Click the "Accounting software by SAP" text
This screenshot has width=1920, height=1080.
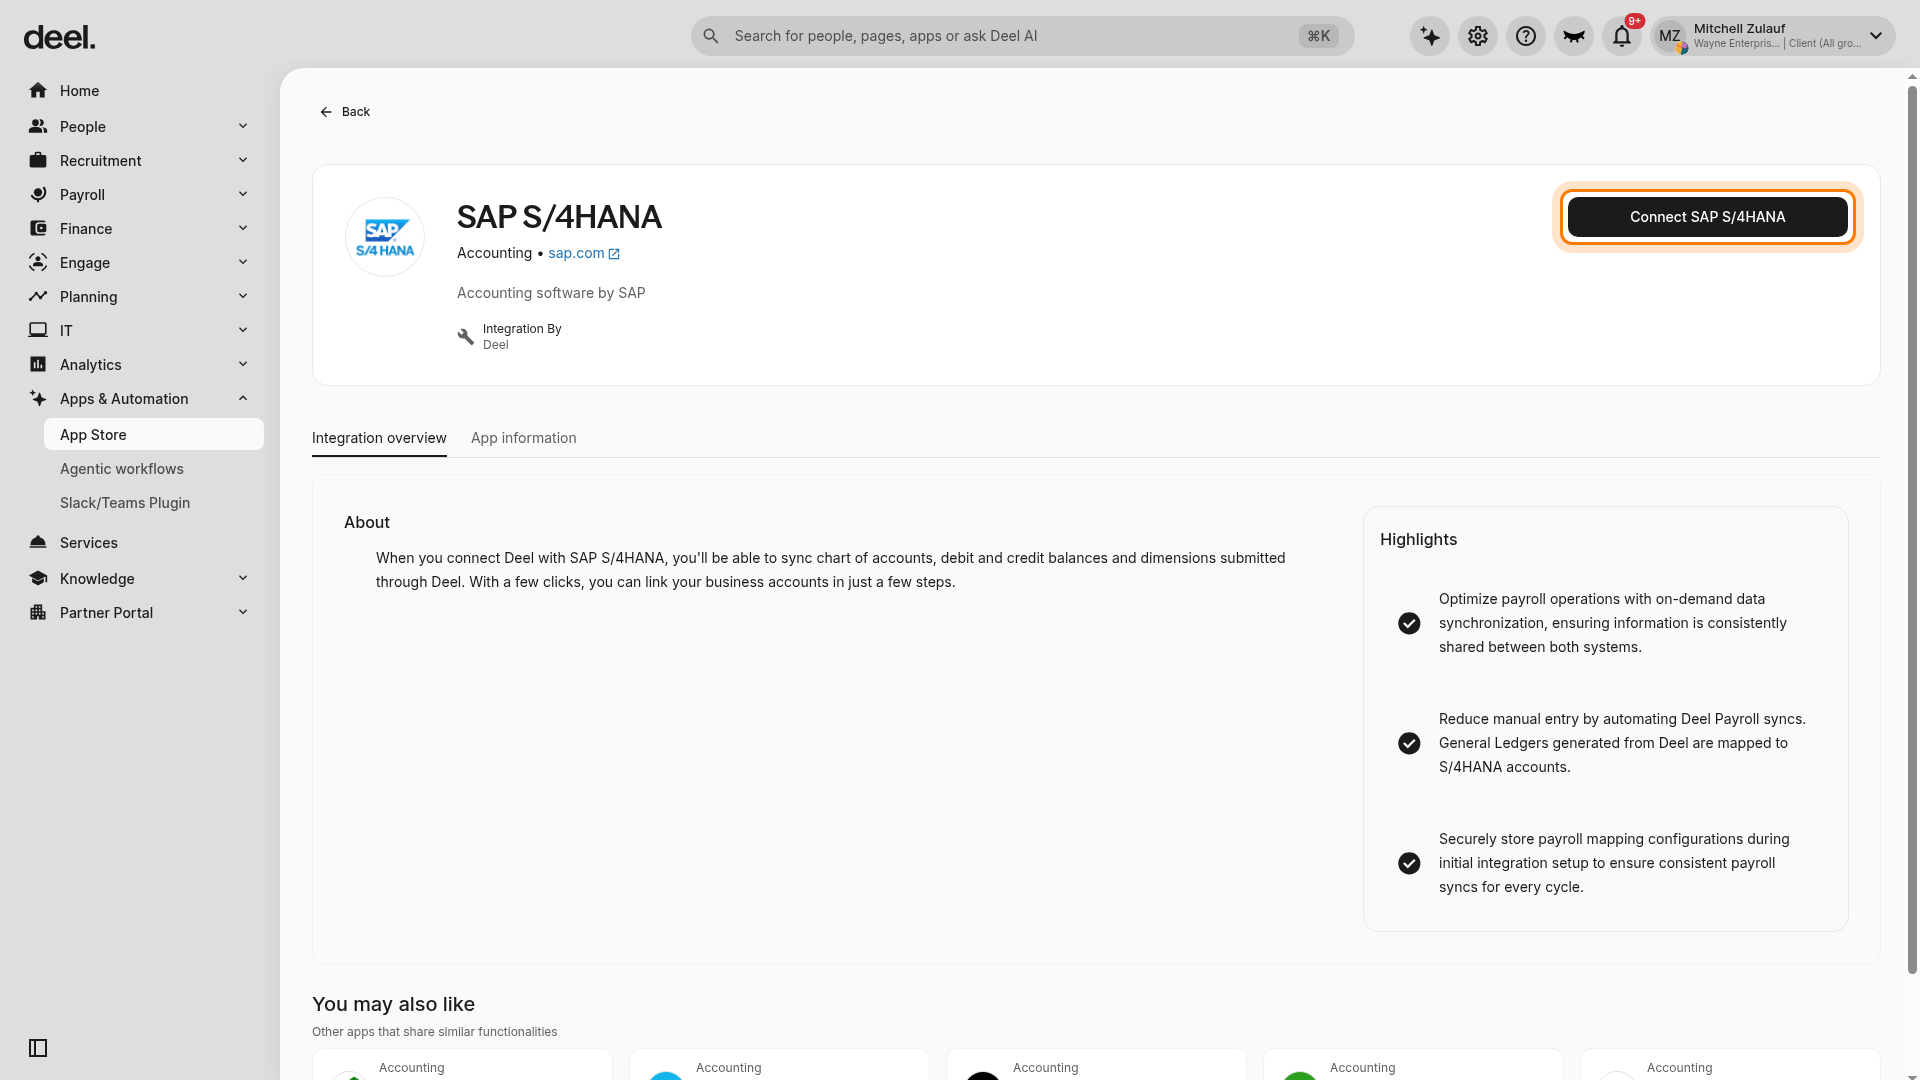pos(551,293)
